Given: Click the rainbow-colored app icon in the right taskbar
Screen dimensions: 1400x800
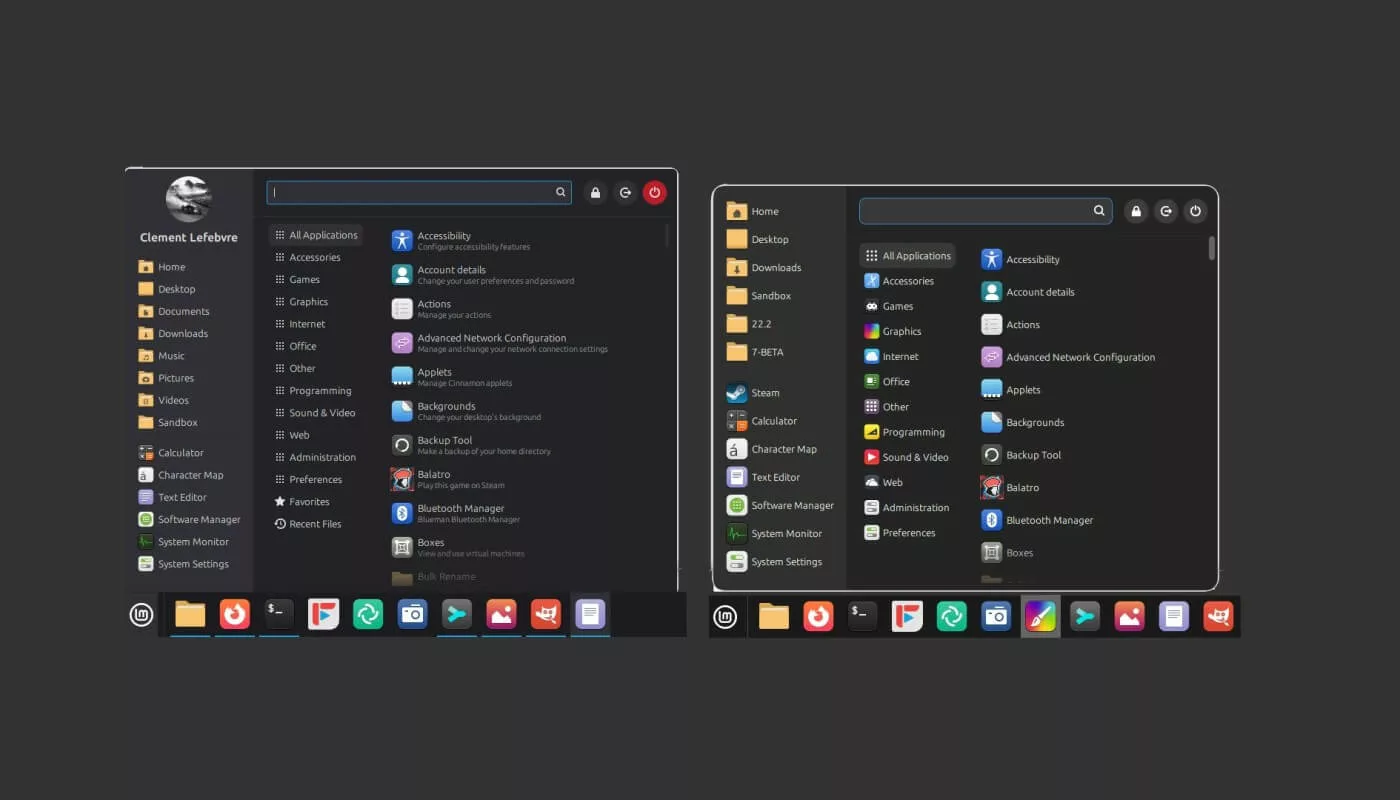Looking at the screenshot, I should coord(1041,617).
